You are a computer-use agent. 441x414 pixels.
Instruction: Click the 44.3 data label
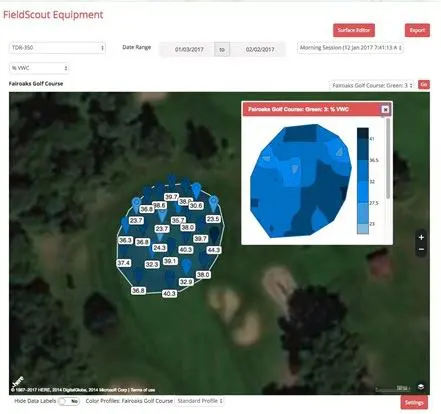(x=214, y=250)
